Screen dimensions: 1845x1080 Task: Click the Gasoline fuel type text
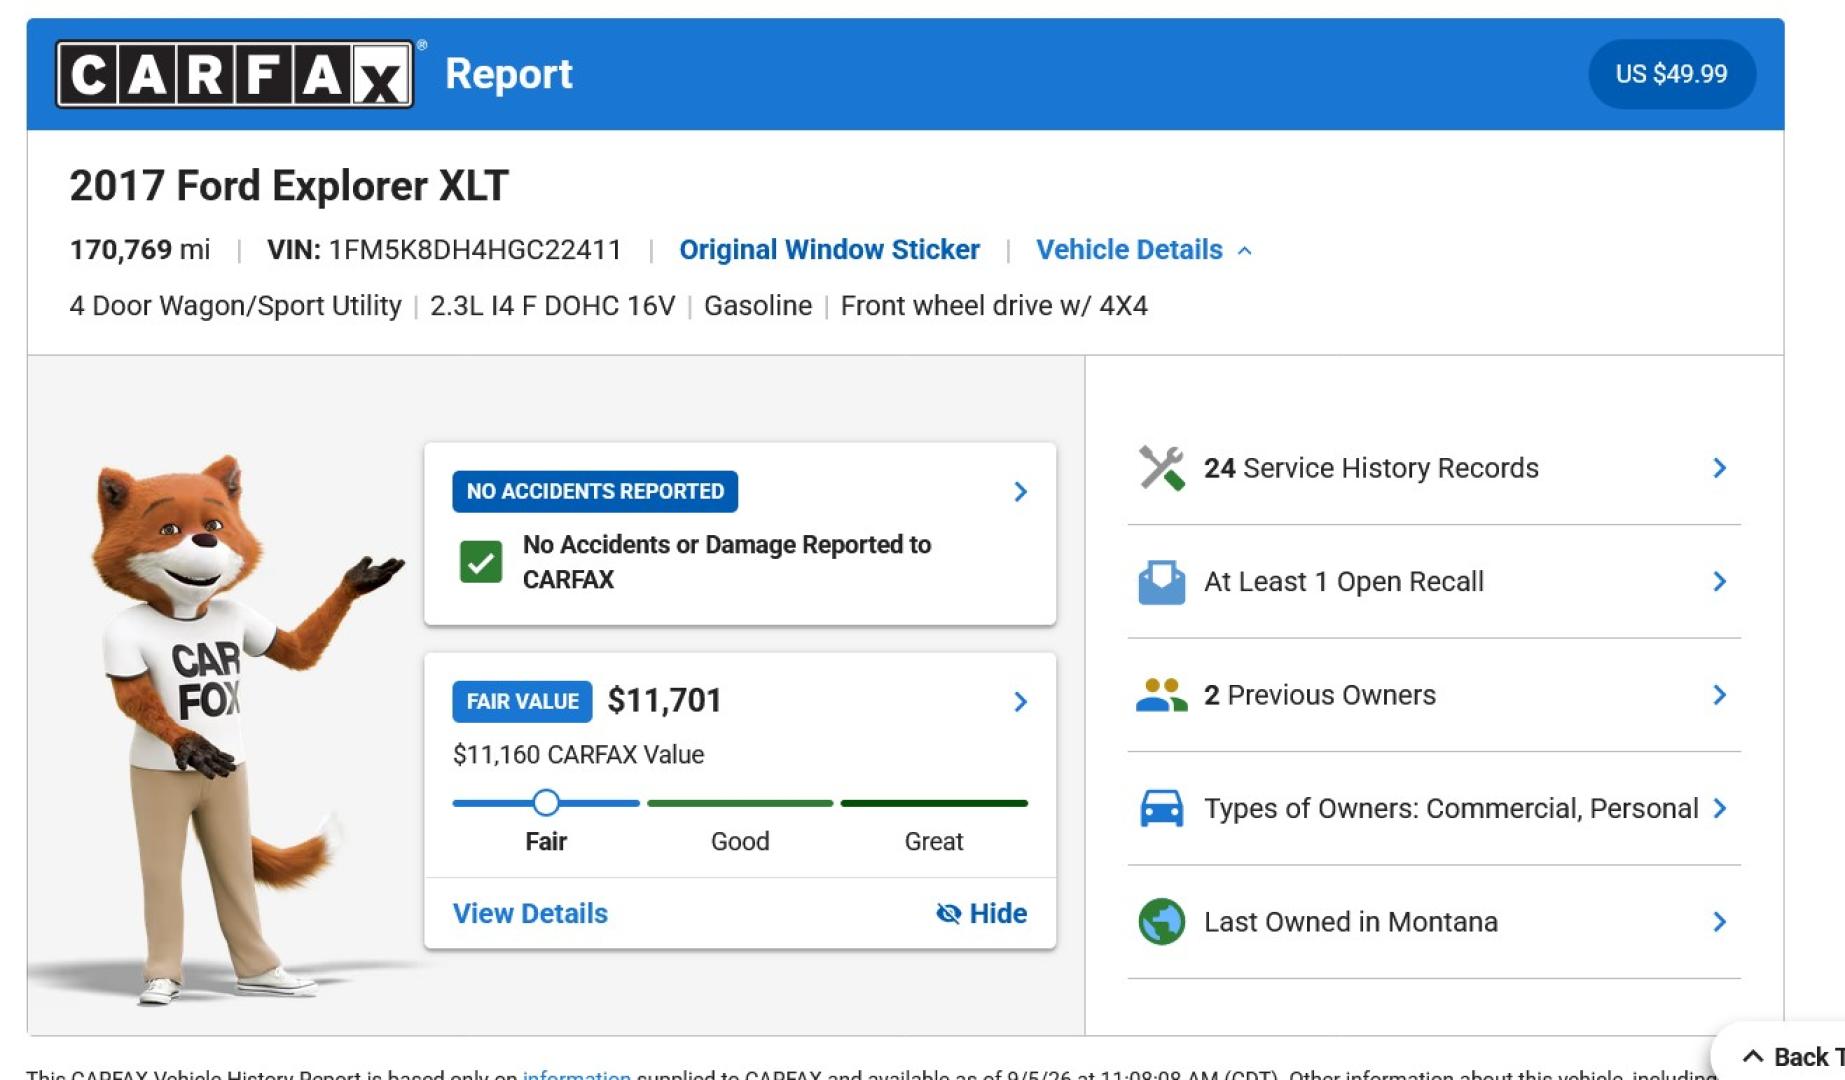point(758,306)
